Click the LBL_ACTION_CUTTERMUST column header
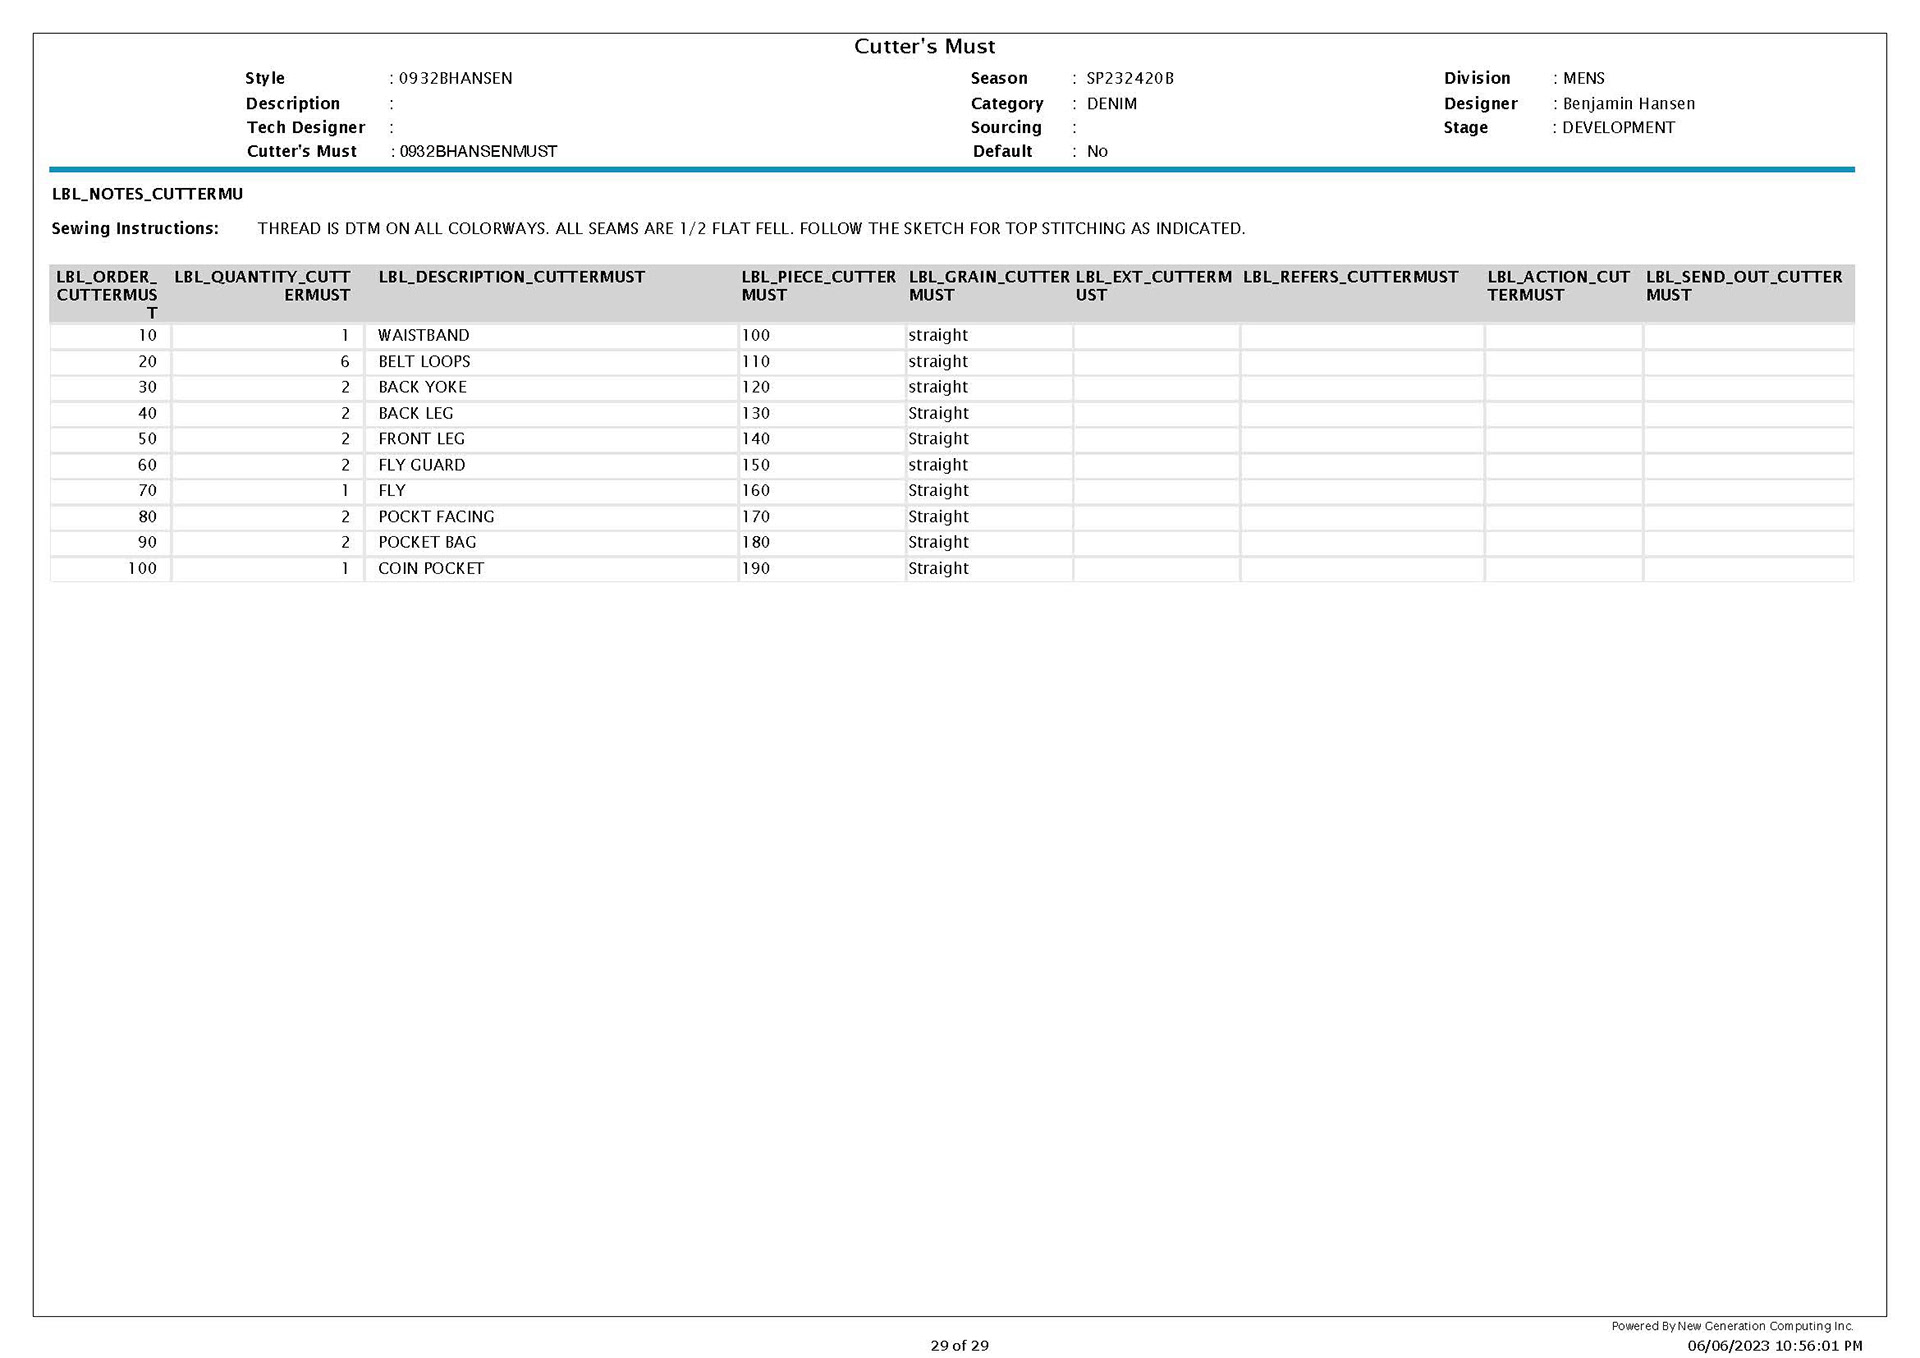1920x1358 pixels. 1557,285
